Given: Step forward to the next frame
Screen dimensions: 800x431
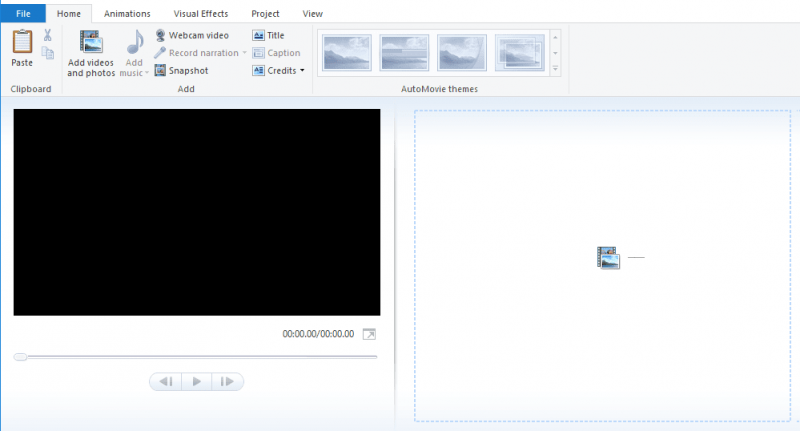Looking at the screenshot, I should [227, 382].
